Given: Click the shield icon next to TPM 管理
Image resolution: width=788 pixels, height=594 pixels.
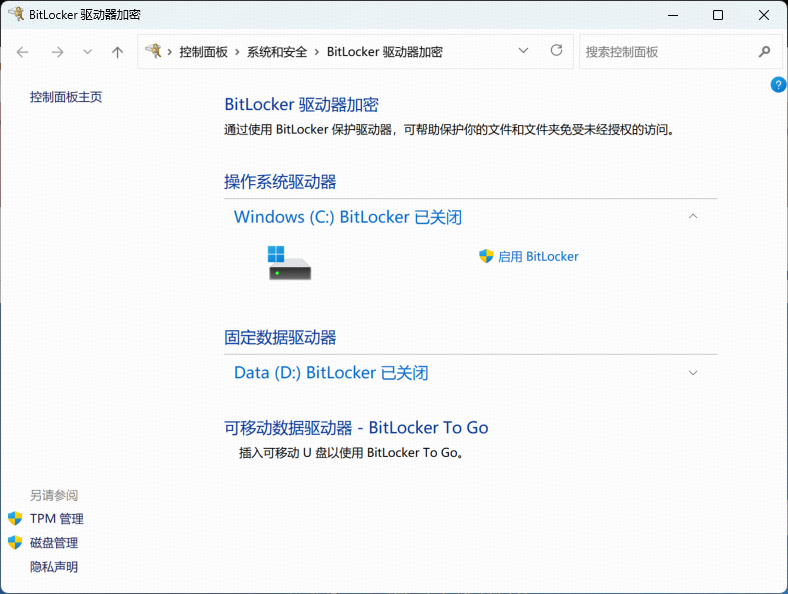Looking at the screenshot, I should (15, 519).
